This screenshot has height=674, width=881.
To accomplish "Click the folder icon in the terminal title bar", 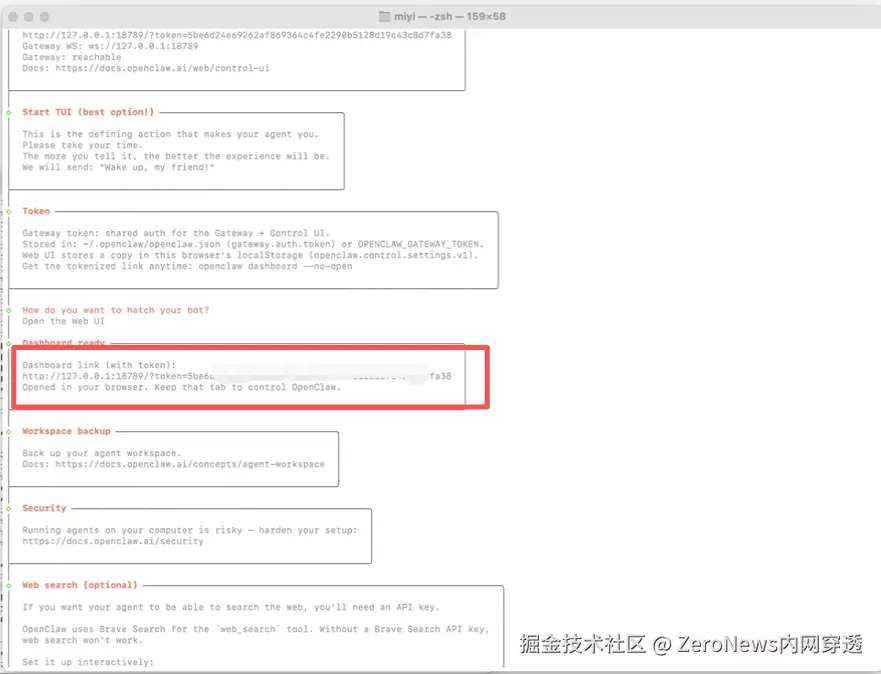I will point(384,16).
